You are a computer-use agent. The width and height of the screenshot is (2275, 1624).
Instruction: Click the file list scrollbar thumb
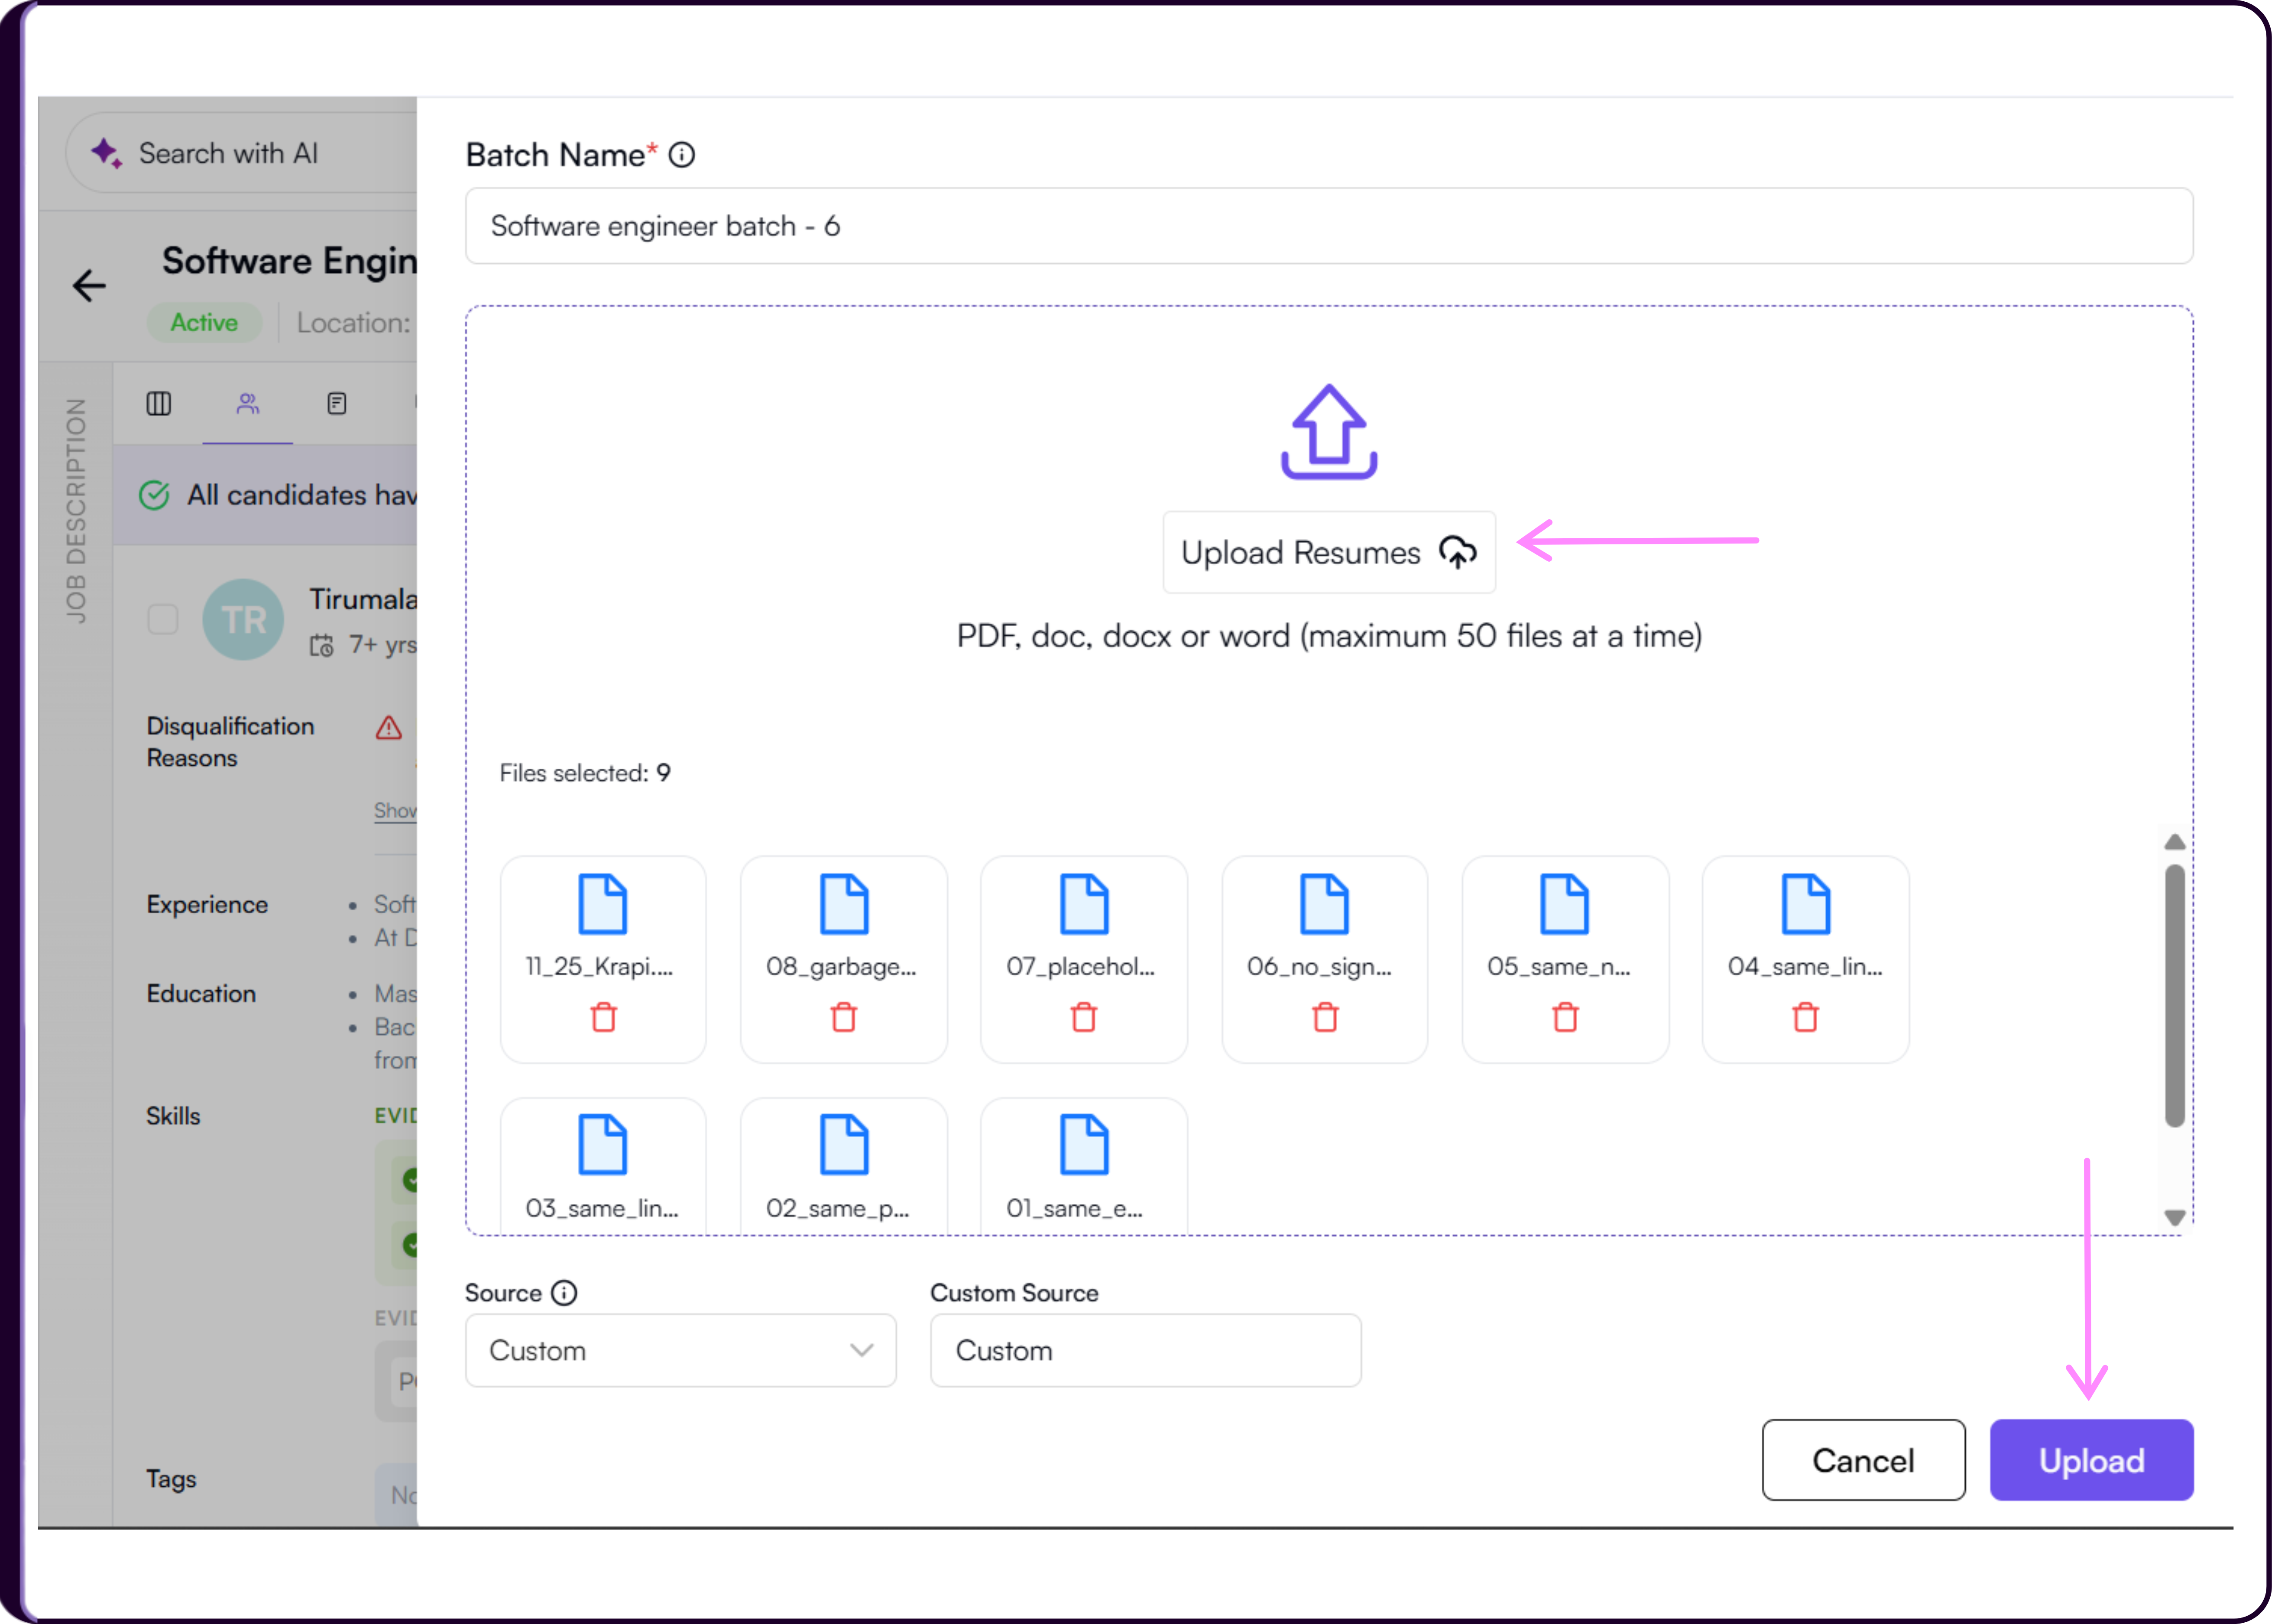click(x=2176, y=997)
